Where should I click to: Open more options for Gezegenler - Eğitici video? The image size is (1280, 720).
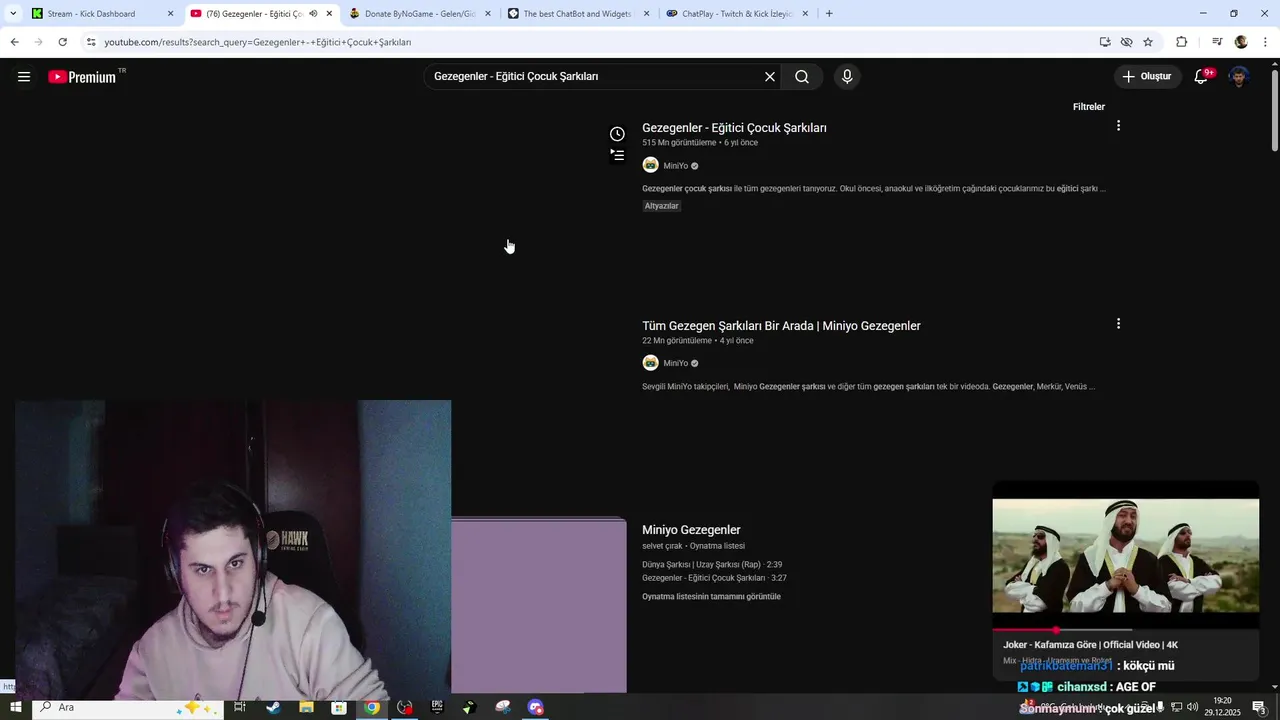pos(1118,126)
